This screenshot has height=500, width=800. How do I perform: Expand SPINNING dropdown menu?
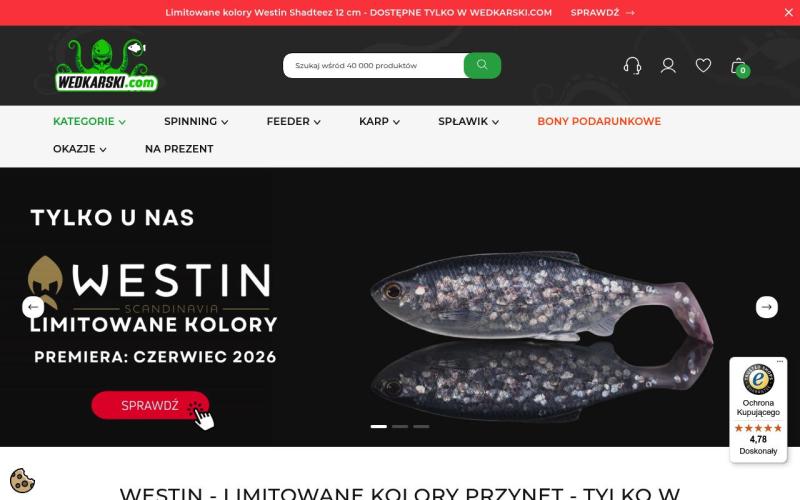(x=196, y=121)
